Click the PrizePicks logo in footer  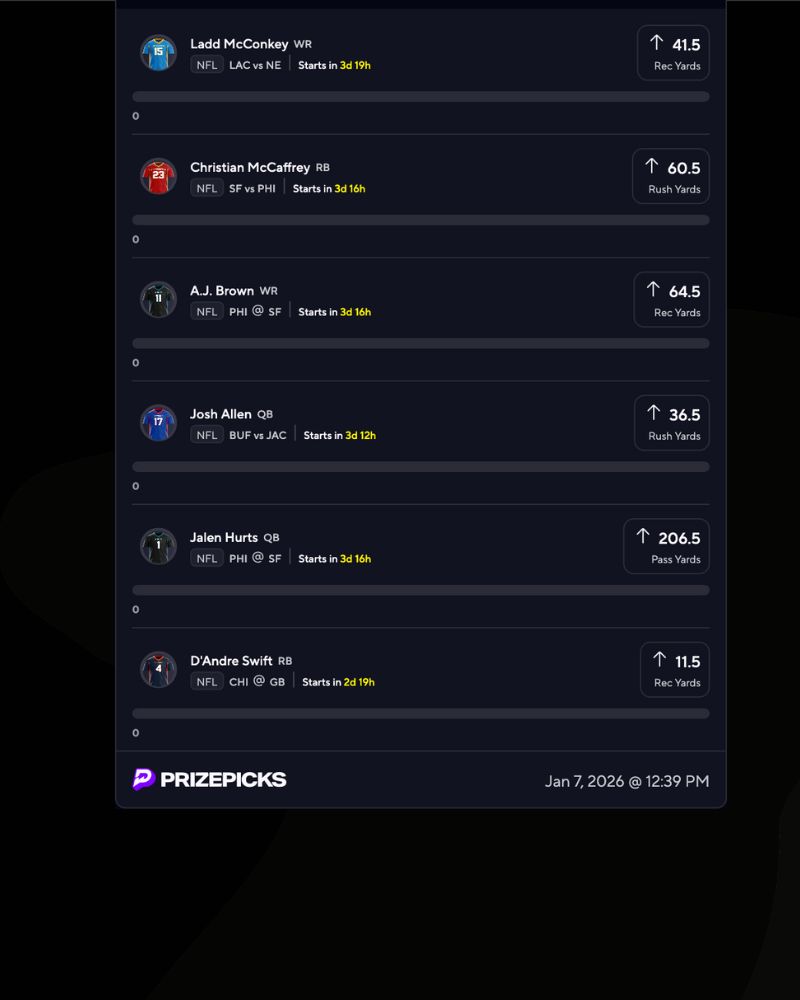[x=210, y=780]
